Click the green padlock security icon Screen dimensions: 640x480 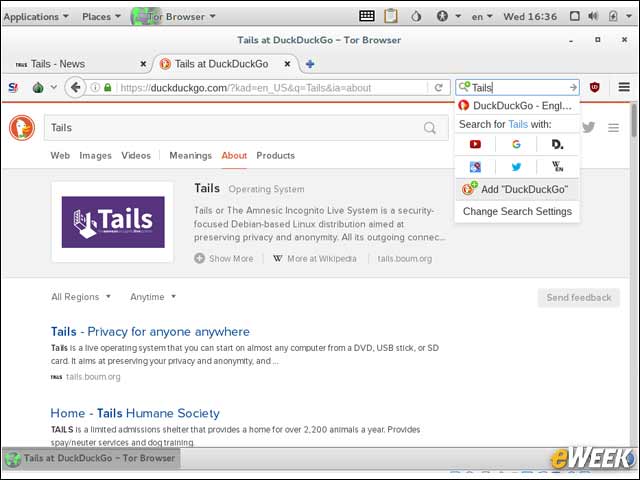click(107, 87)
